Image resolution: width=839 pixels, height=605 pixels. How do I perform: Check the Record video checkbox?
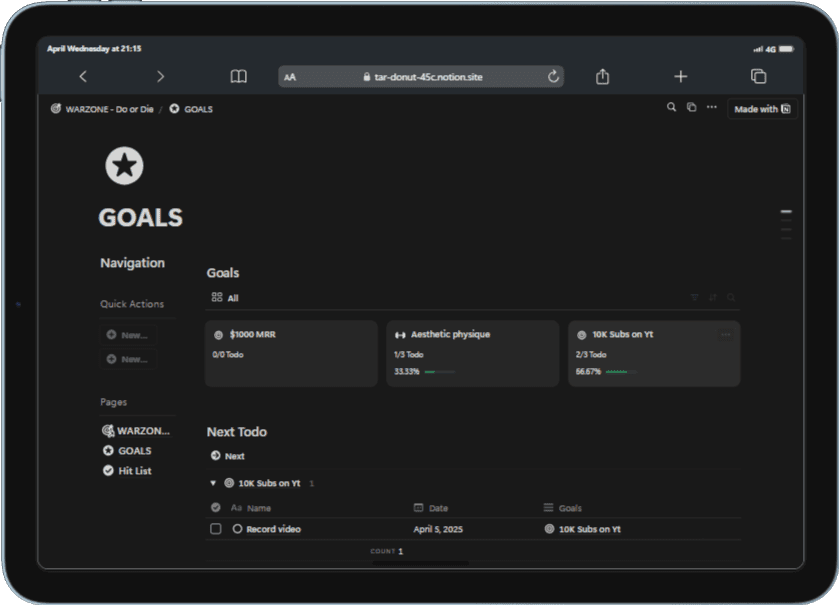point(216,529)
